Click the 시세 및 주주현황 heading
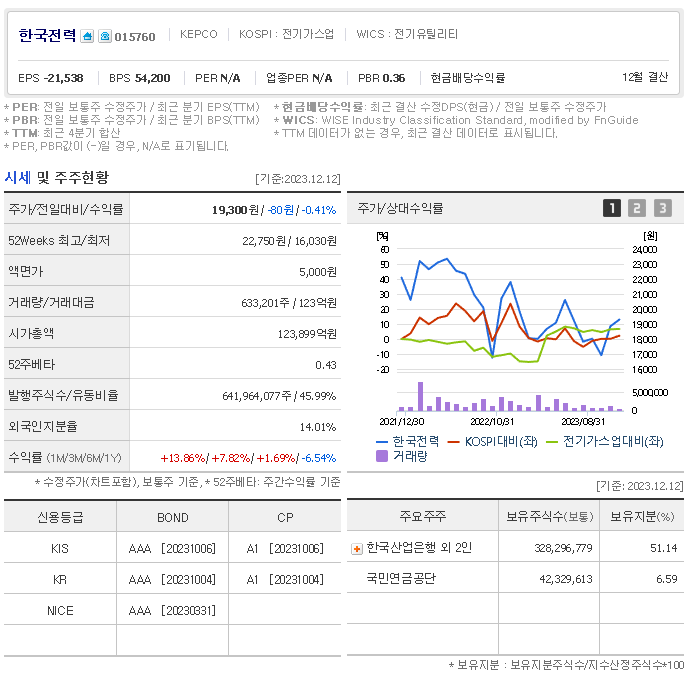 56,178
